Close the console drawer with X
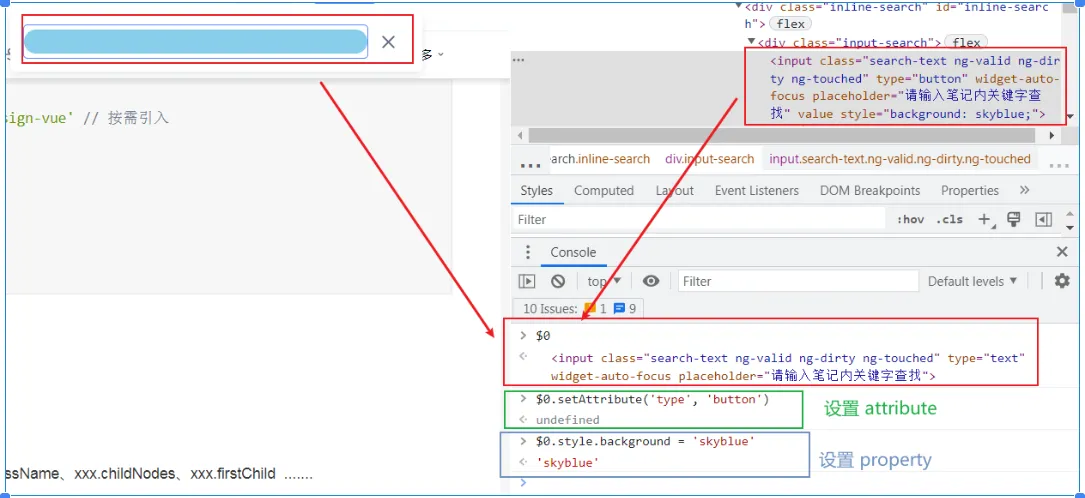The image size is (1085, 498). (x=1062, y=252)
